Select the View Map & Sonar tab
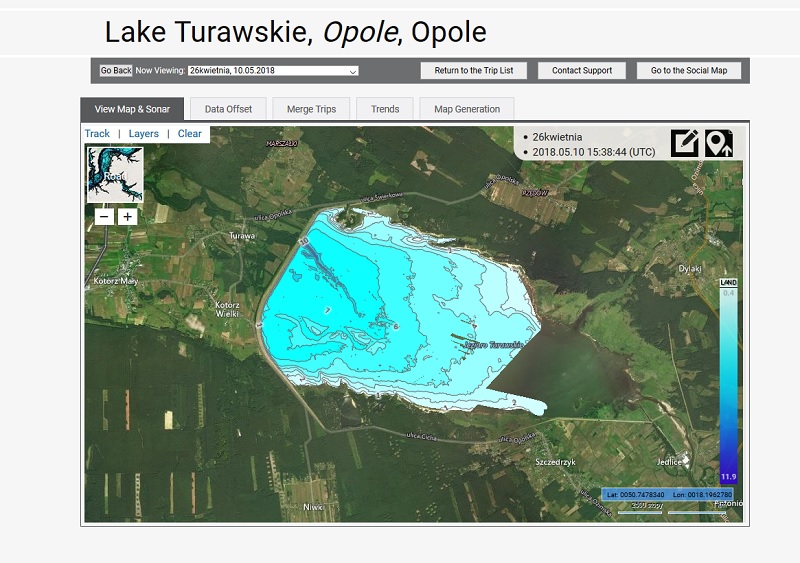The width and height of the screenshot is (800, 563). point(132,109)
